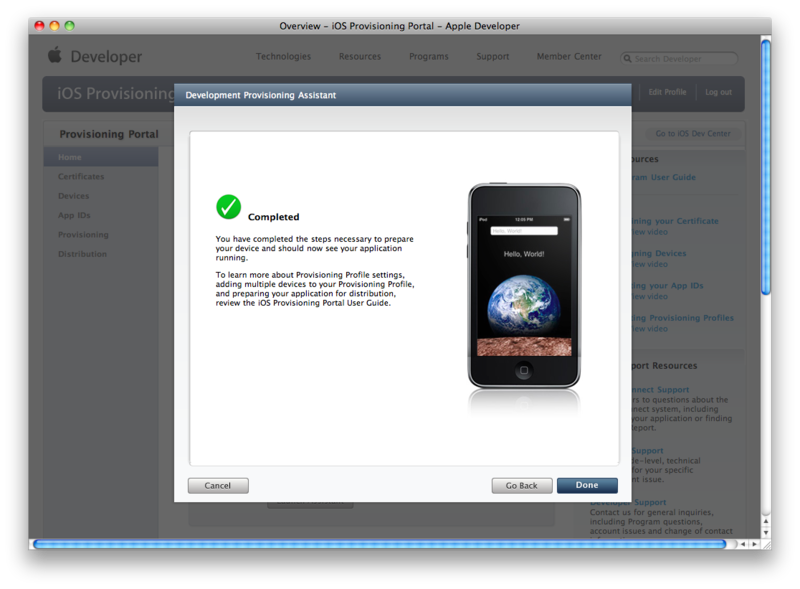Click the Provisioning Portal heading
This screenshot has height=589, width=800.
(x=109, y=134)
